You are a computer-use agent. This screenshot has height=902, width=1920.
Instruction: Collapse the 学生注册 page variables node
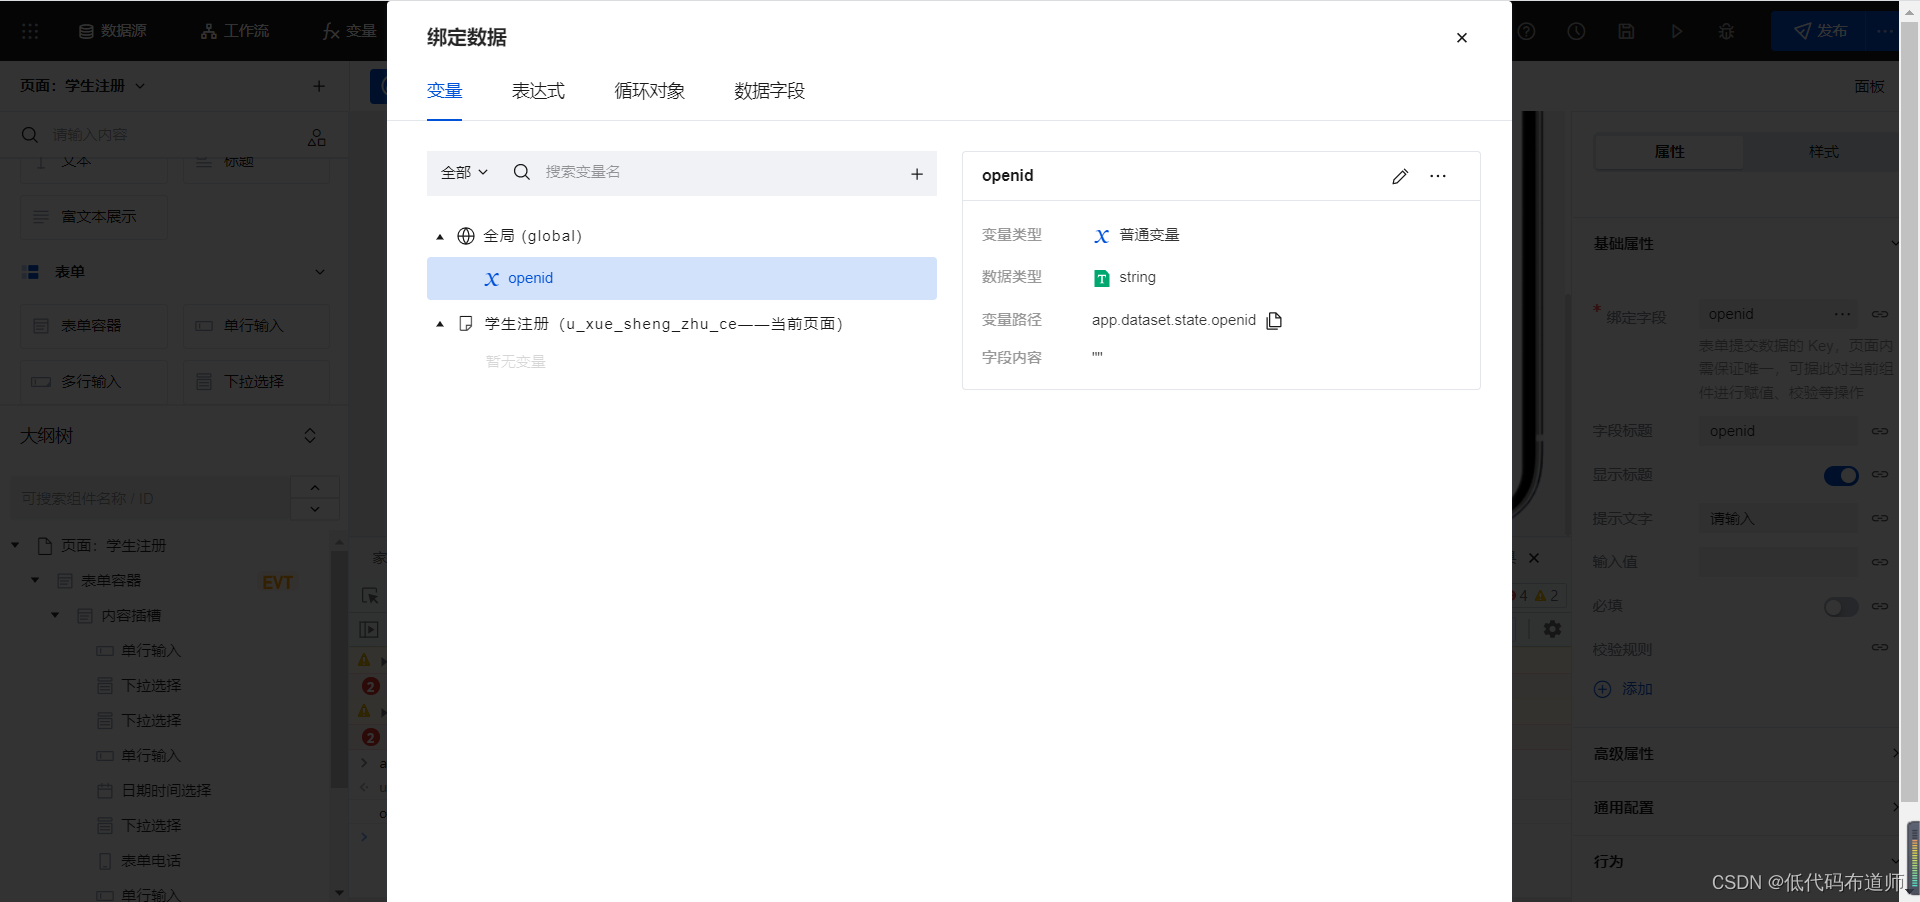440,324
